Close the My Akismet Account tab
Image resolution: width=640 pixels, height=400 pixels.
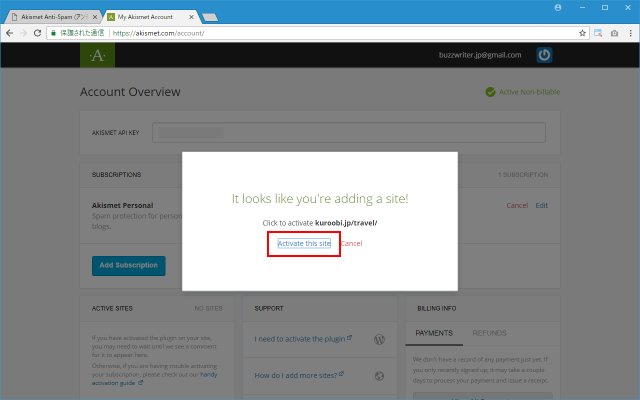click(x=191, y=17)
